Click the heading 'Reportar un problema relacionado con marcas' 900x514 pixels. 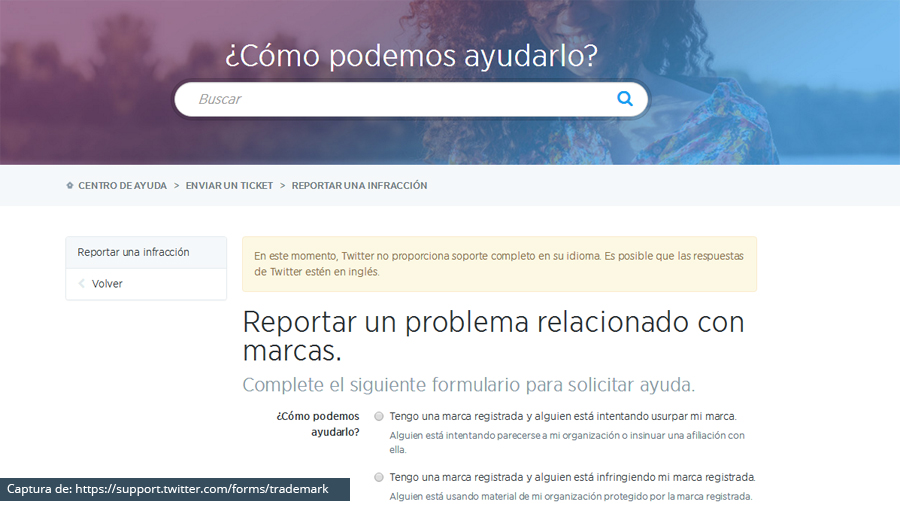(494, 336)
